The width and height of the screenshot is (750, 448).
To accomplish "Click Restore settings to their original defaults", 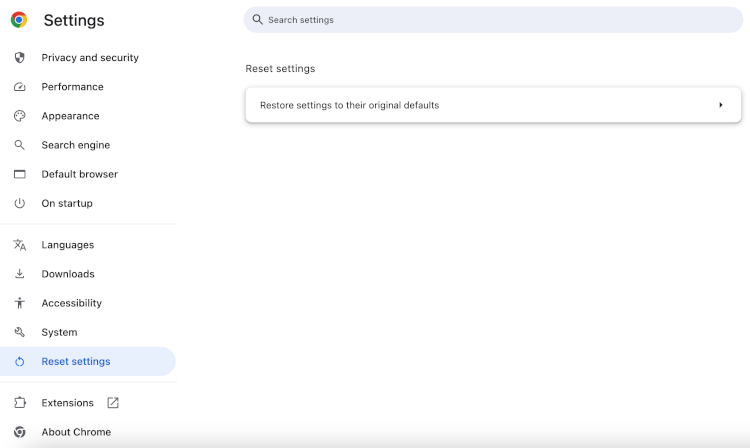I will (493, 105).
